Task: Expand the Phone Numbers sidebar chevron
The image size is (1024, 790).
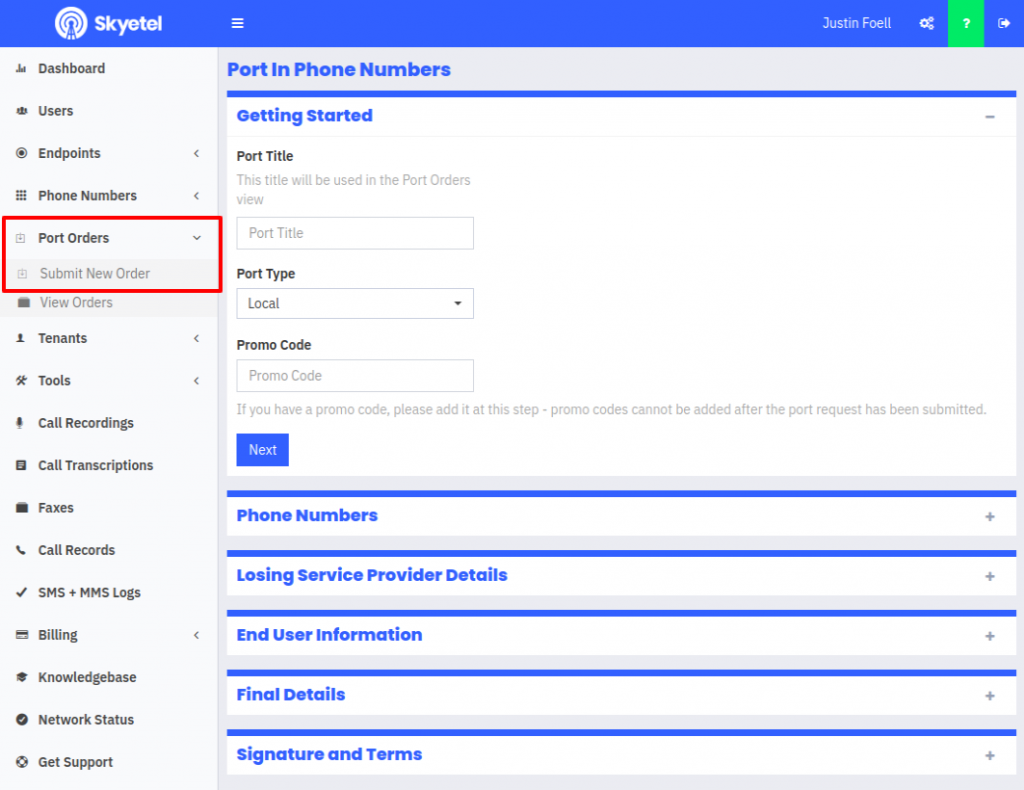Action: tap(197, 196)
